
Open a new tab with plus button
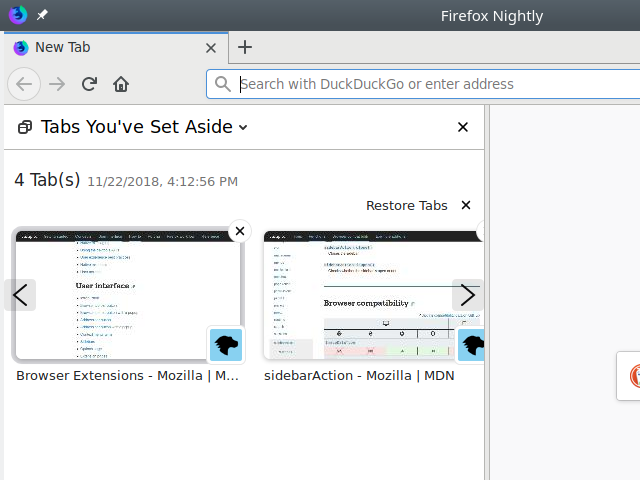click(245, 47)
